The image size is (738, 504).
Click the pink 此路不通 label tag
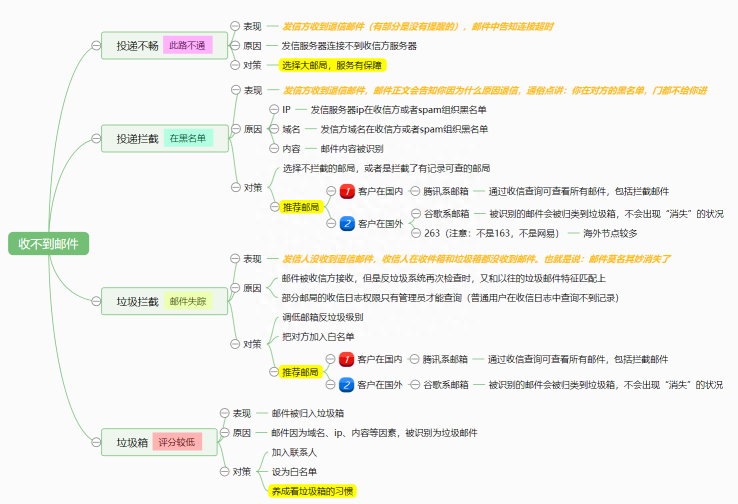click(187, 45)
